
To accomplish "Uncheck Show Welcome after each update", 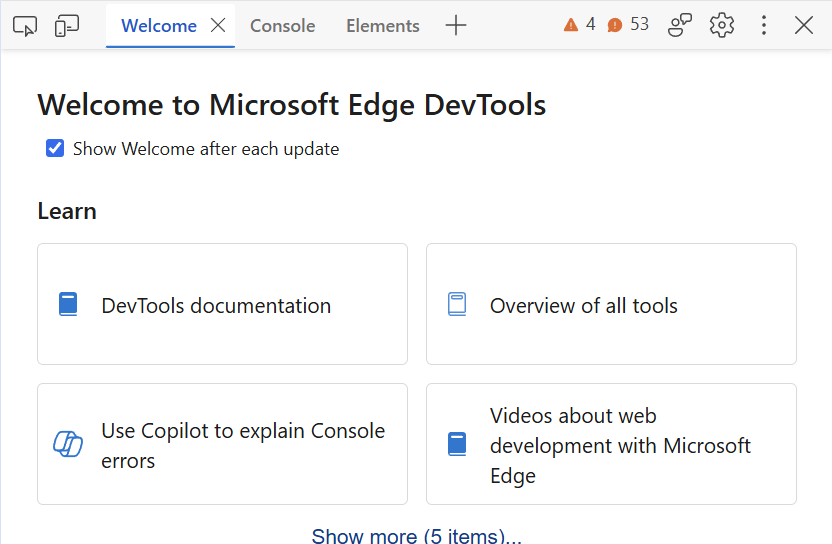I will pyautogui.click(x=55, y=149).
